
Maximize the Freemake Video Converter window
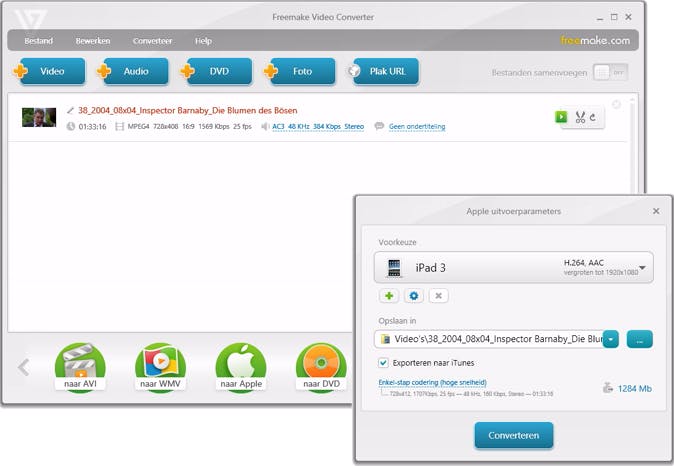pos(614,17)
